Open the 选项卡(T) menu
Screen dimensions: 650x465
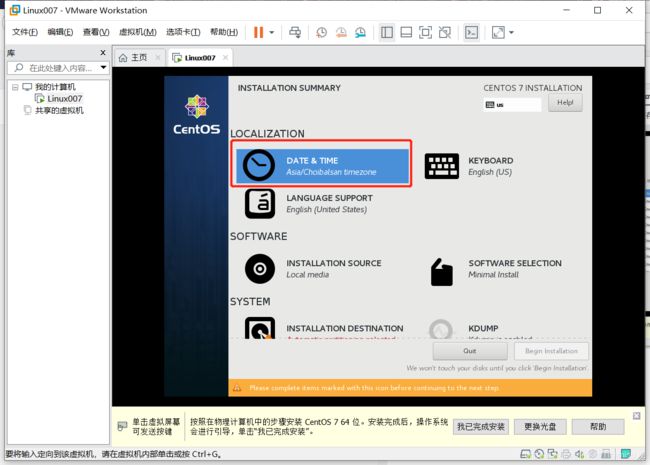pos(183,32)
